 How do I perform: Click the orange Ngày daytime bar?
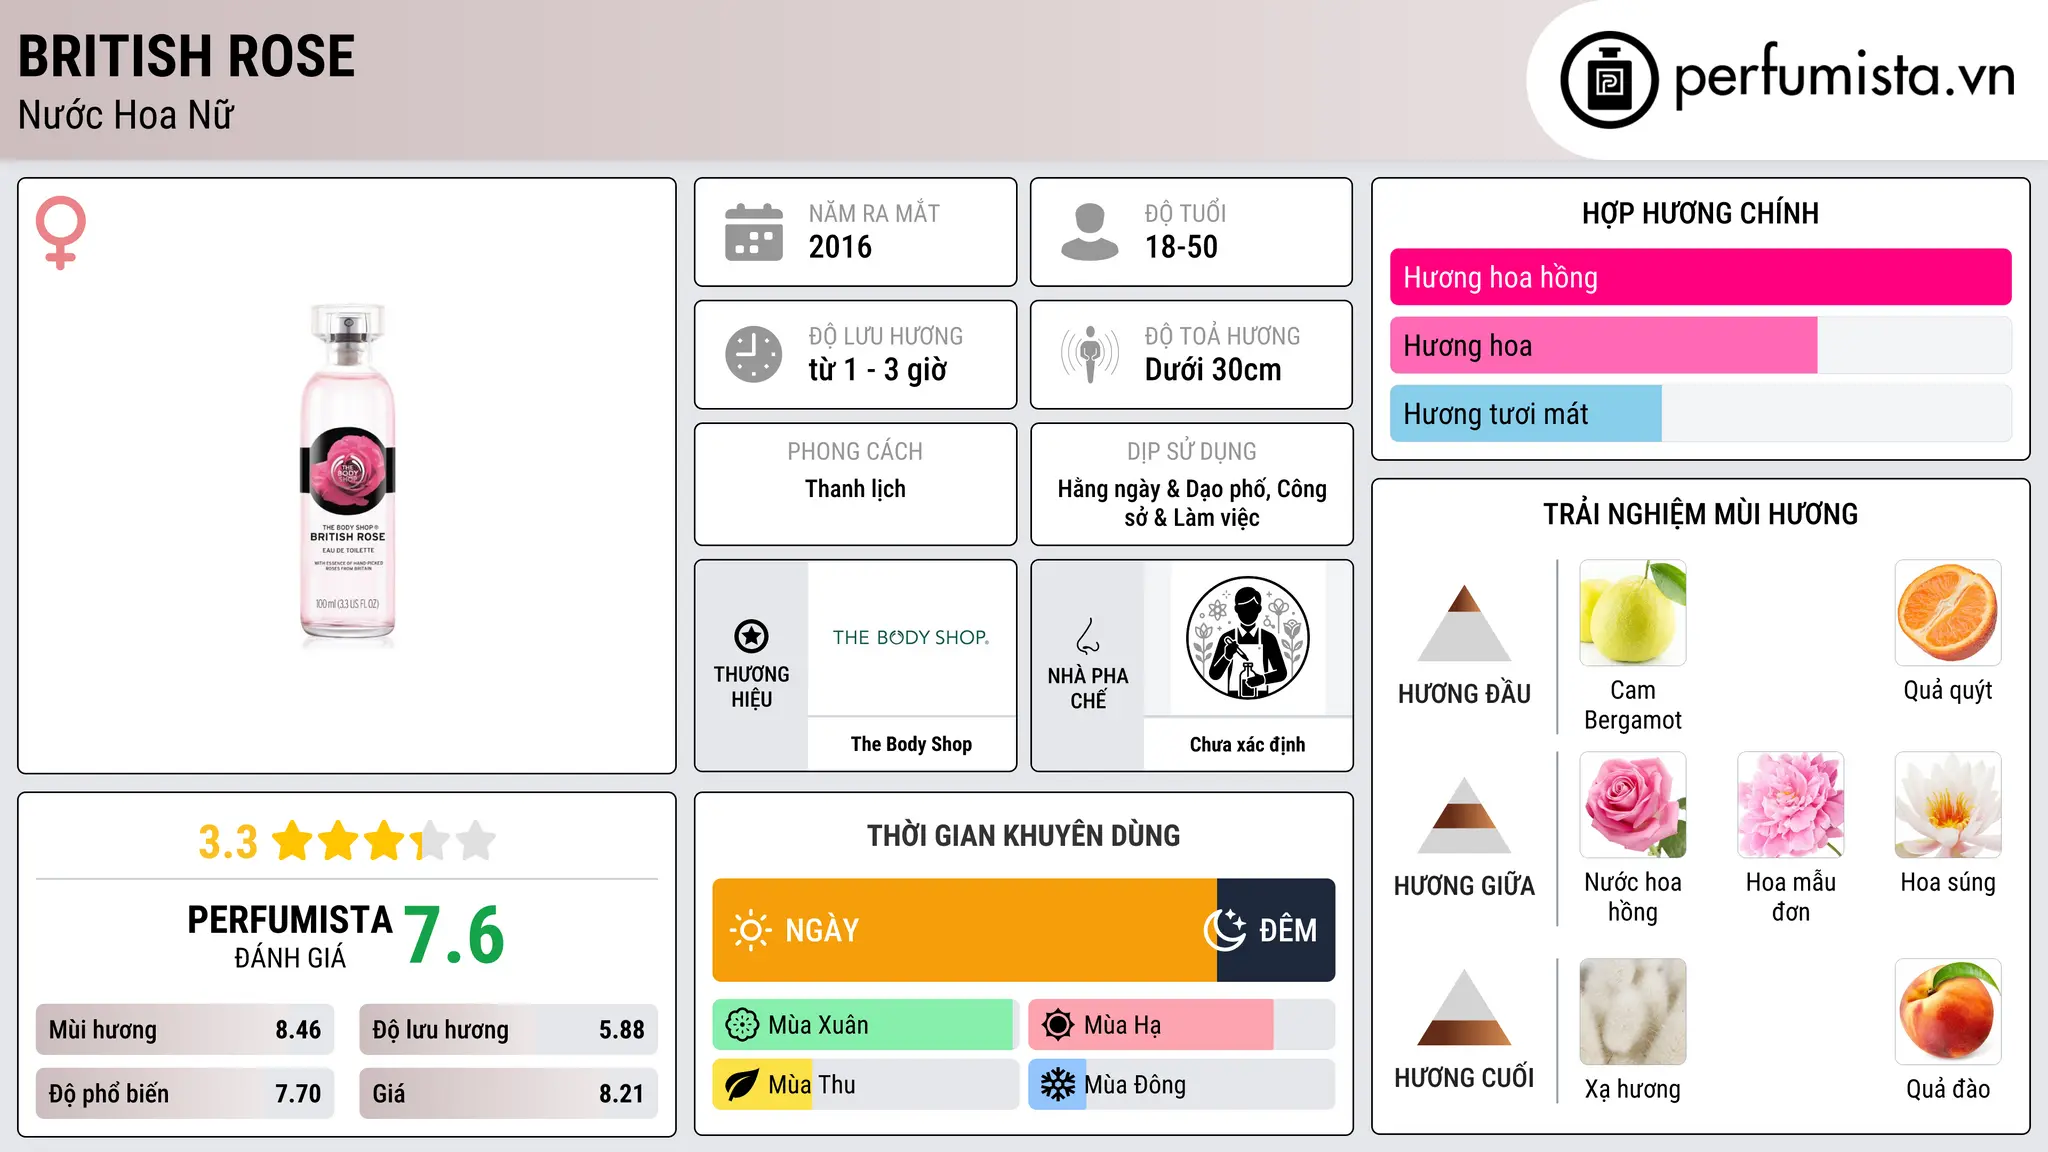[x=965, y=930]
